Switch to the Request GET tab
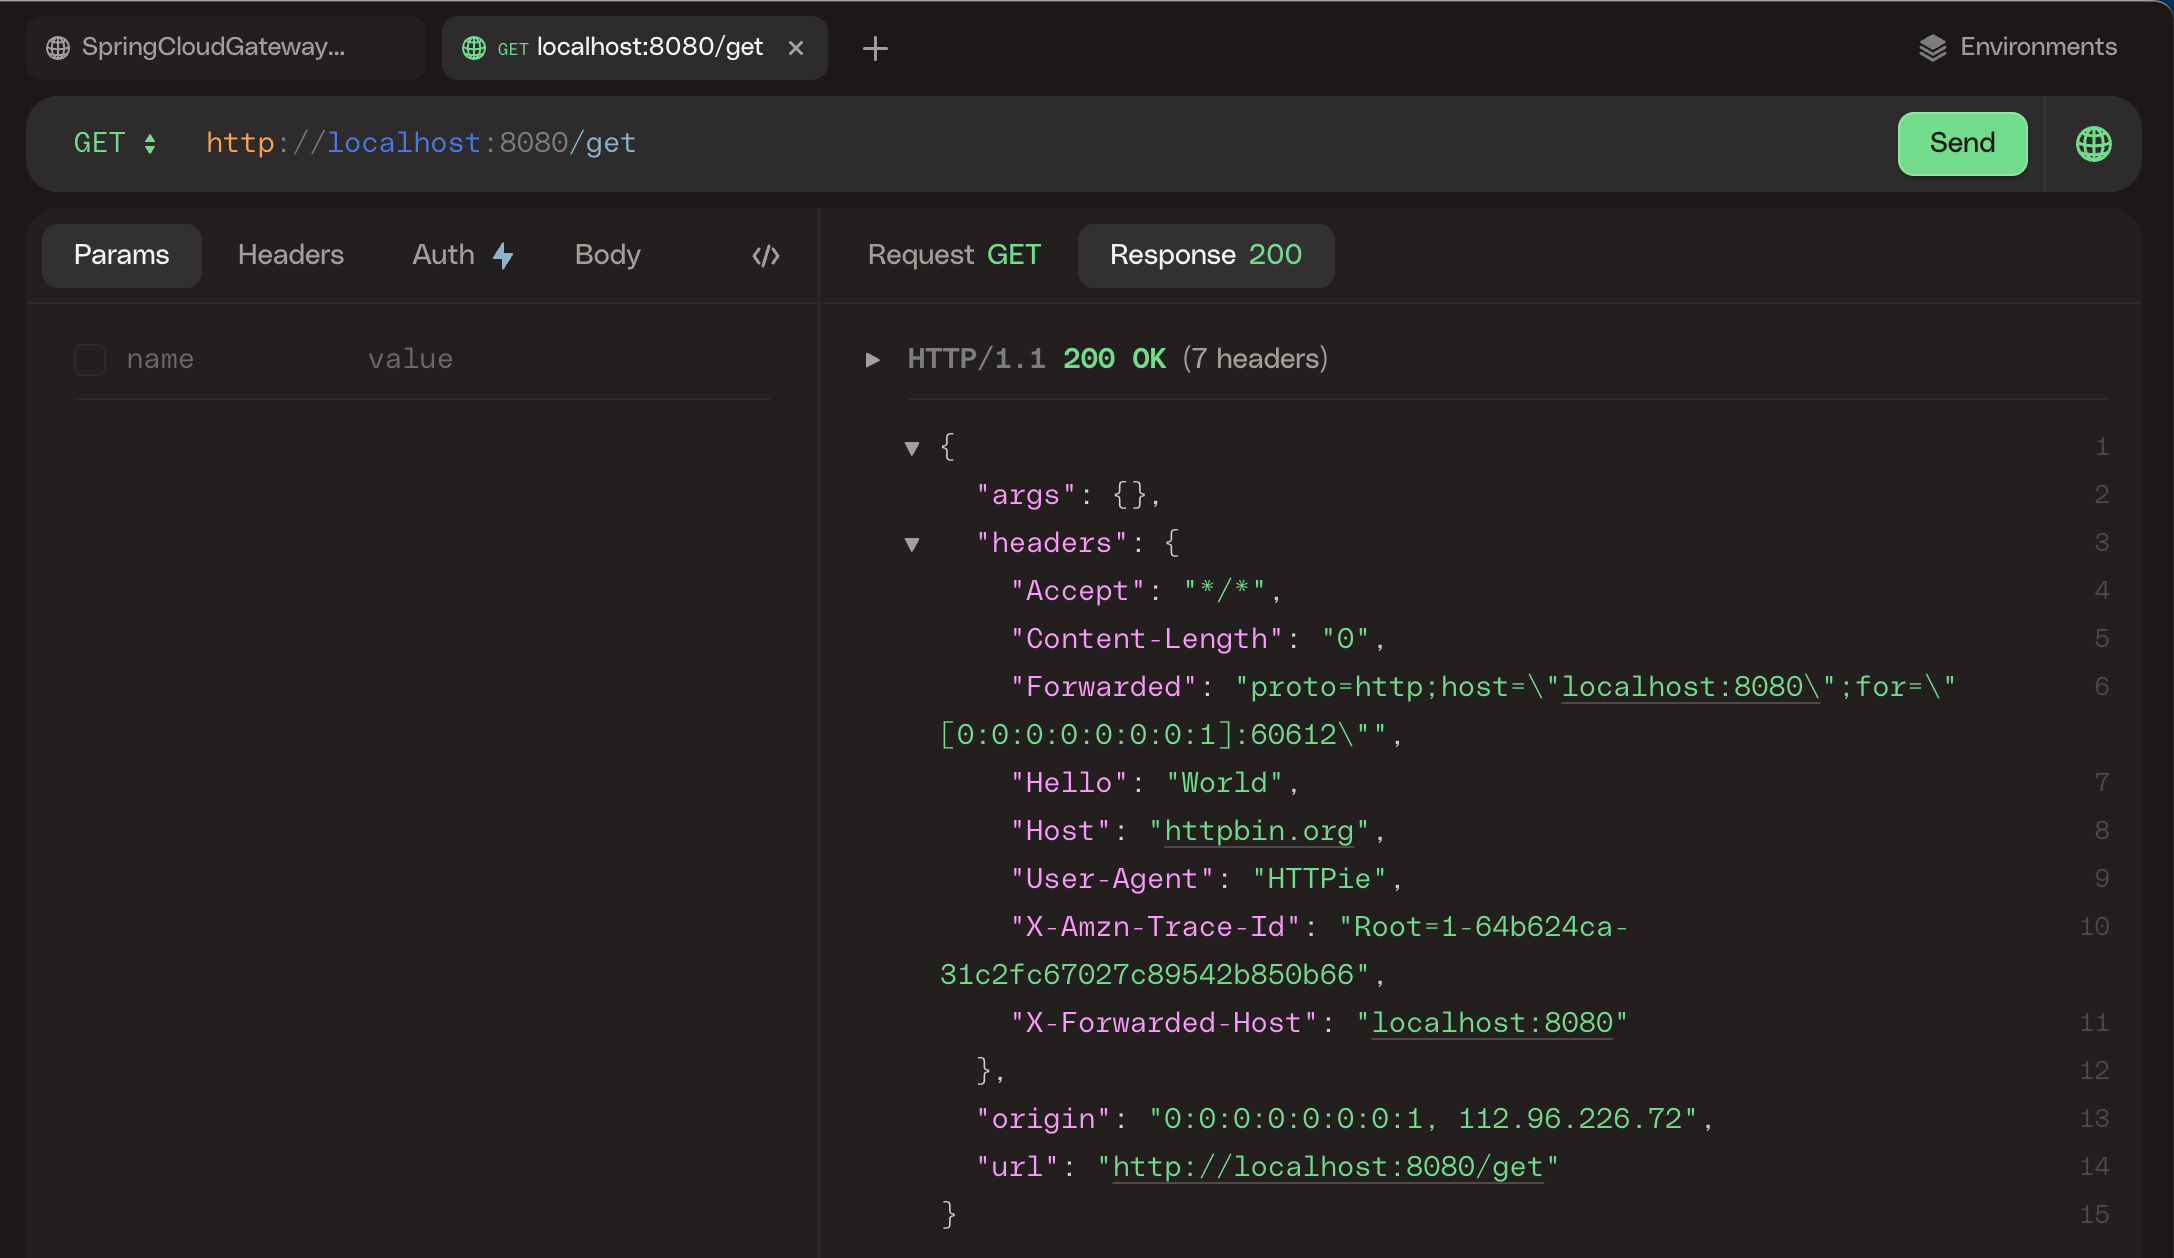Image resolution: width=2174 pixels, height=1258 pixels. (954, 256)
